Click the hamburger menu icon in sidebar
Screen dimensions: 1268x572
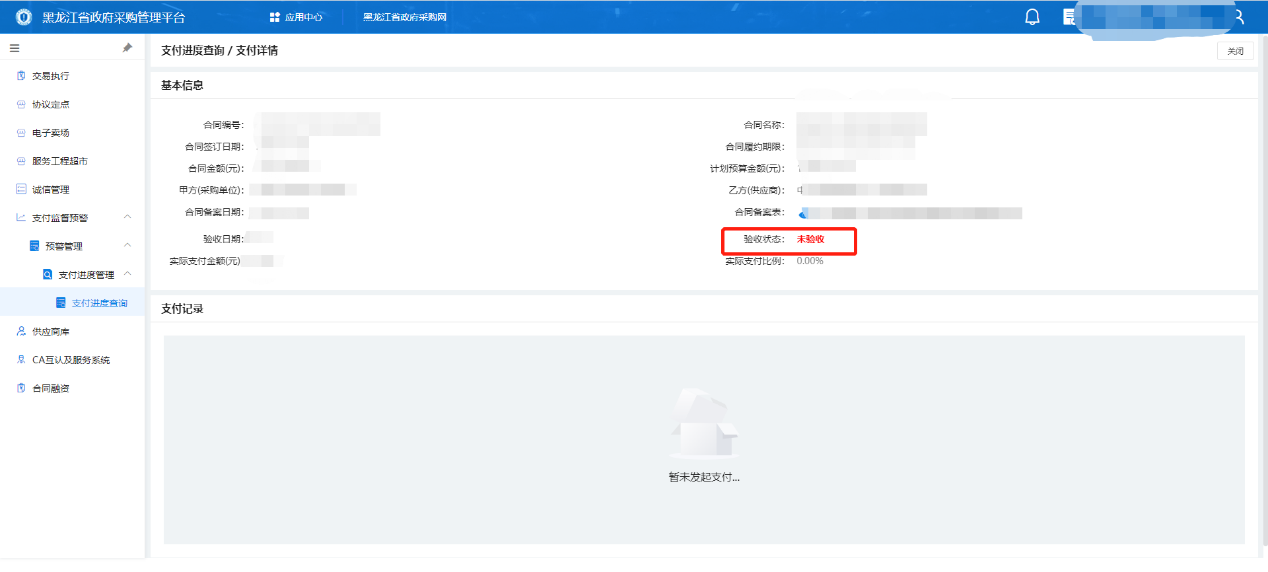15,48
